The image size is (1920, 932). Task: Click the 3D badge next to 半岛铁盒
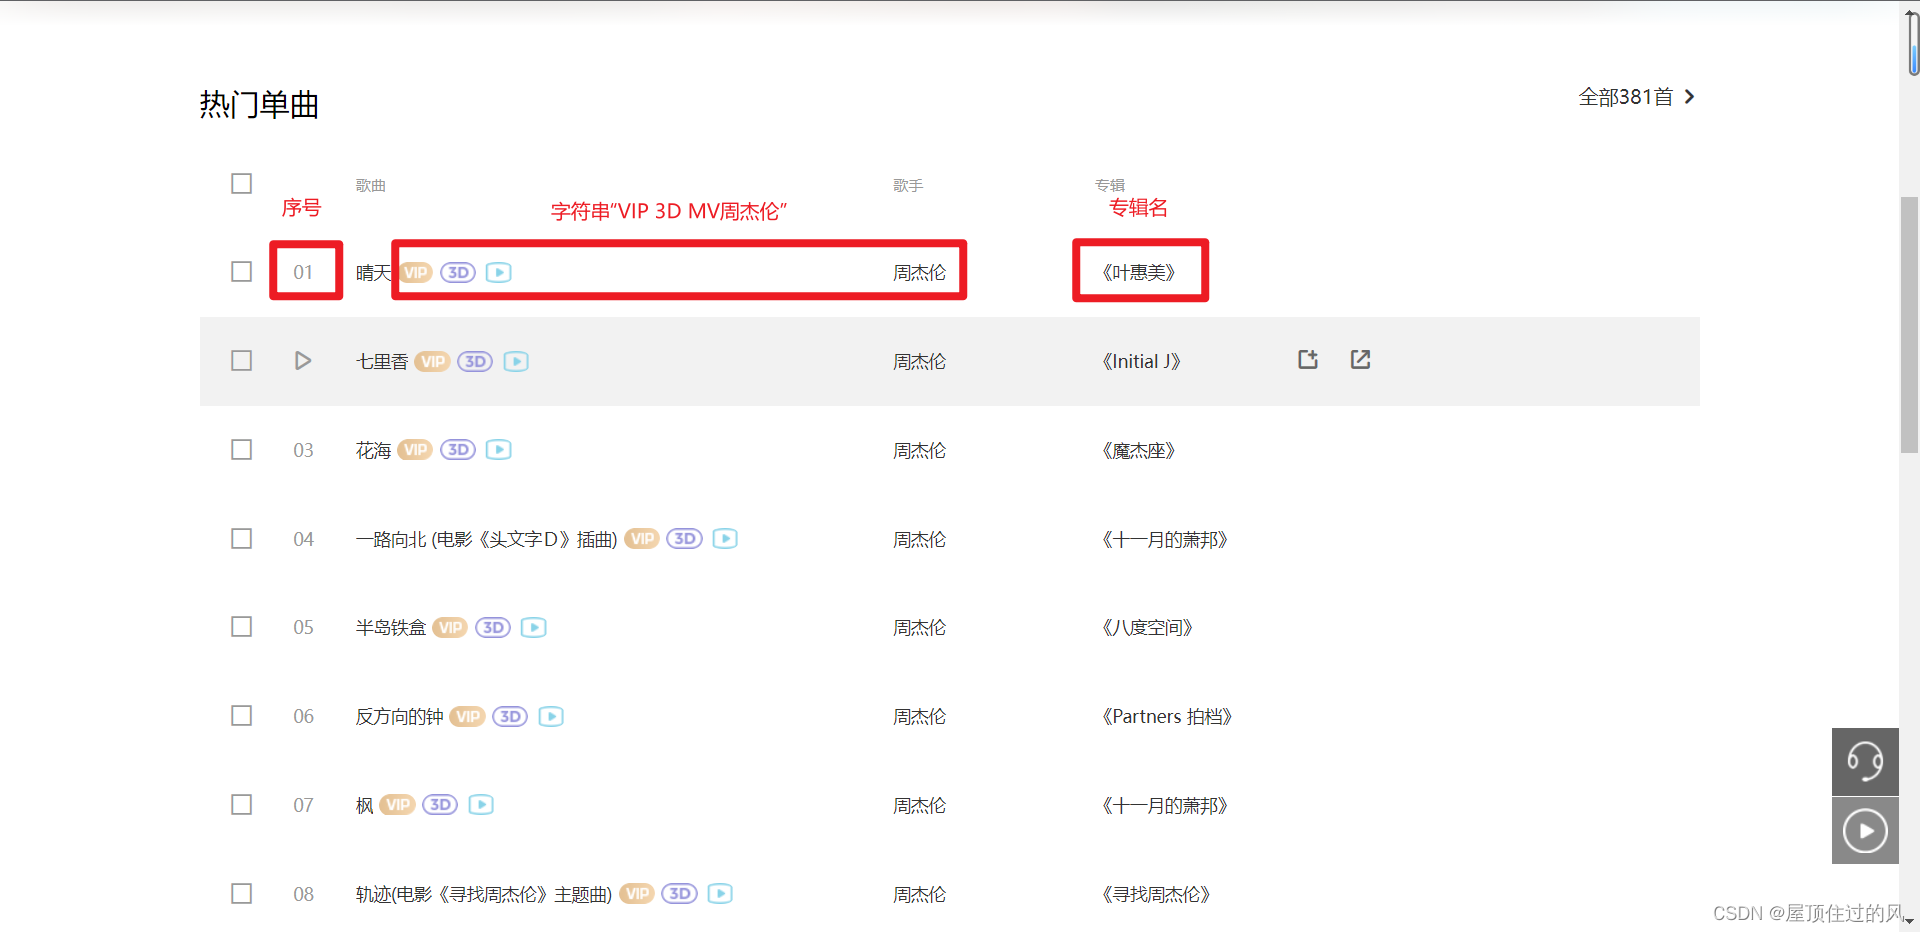tap(493, 627)
